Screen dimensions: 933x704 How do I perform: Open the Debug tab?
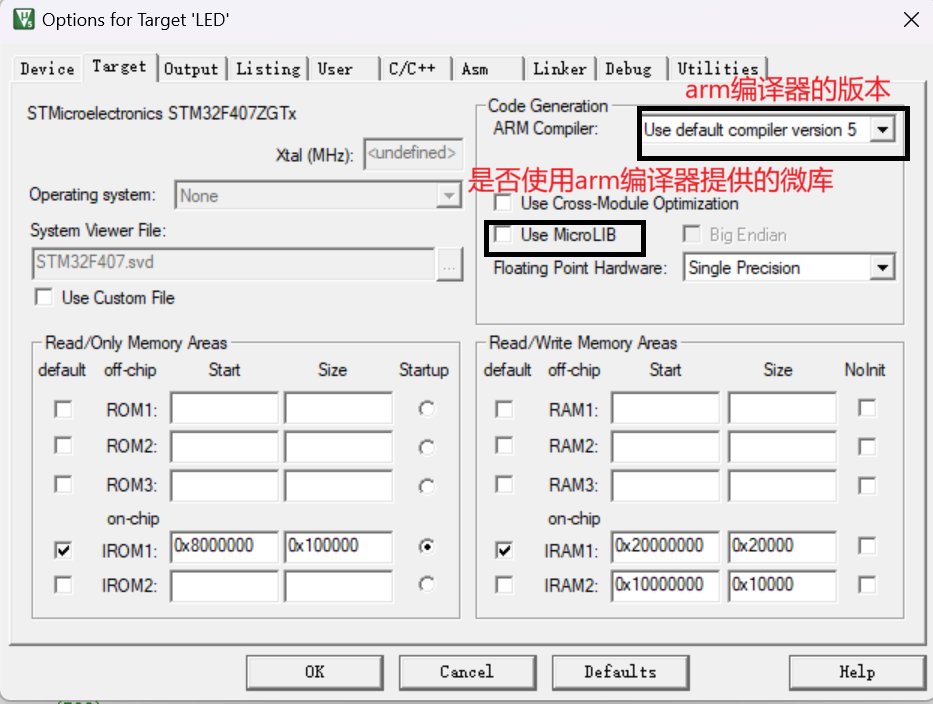coord(628,69)
